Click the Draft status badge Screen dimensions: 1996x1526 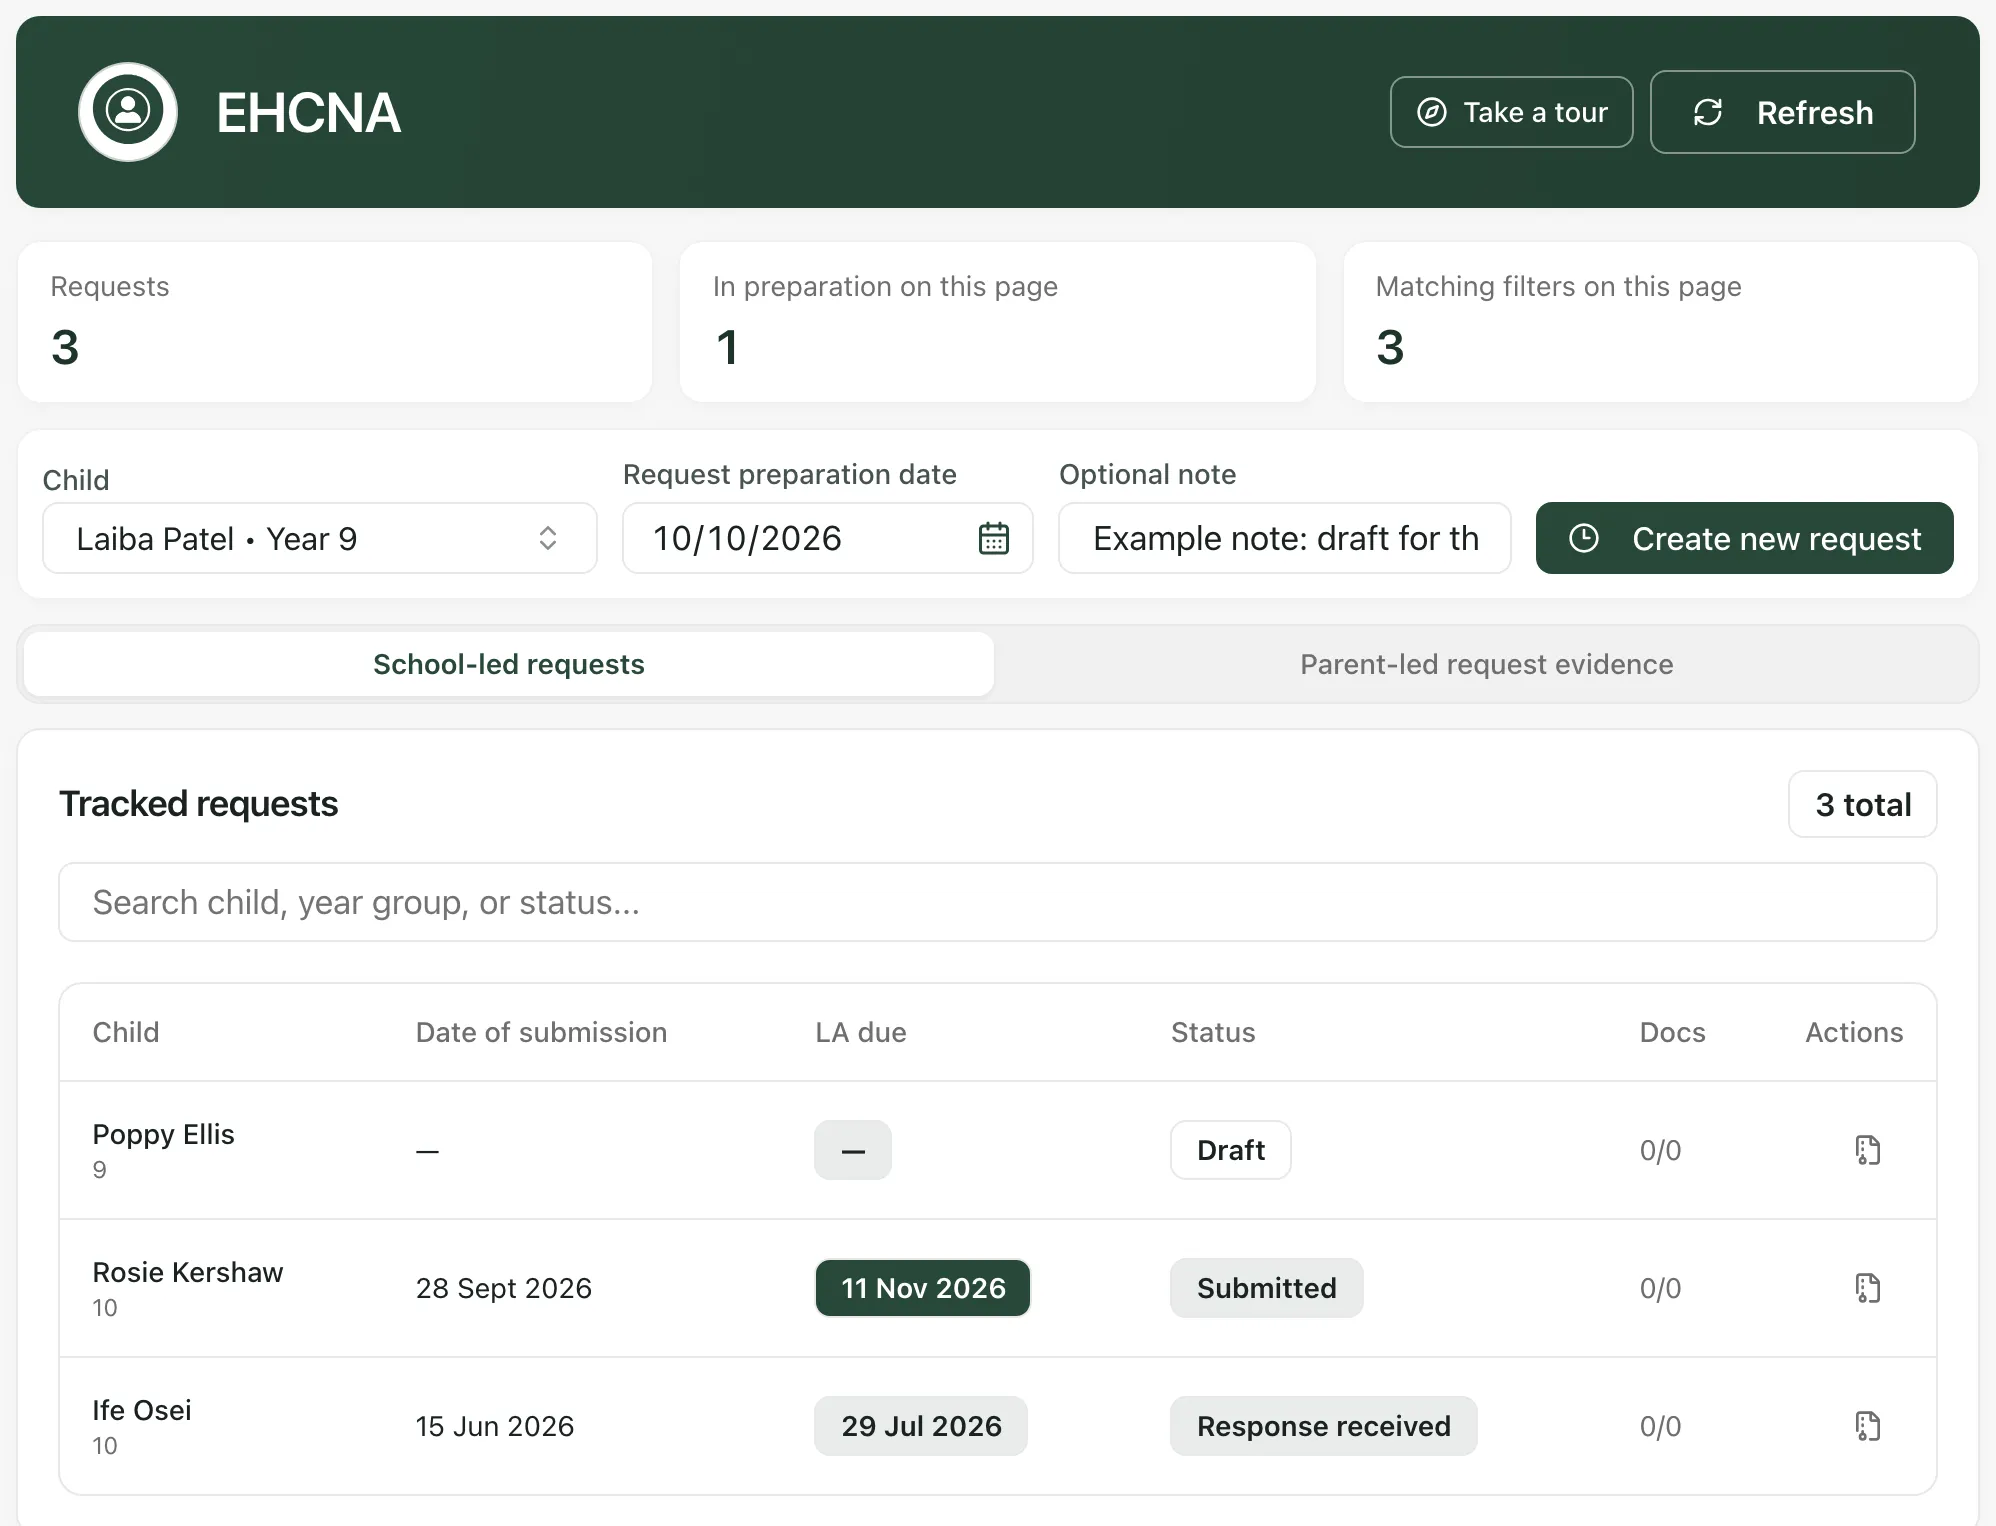click(1230, 1150)
